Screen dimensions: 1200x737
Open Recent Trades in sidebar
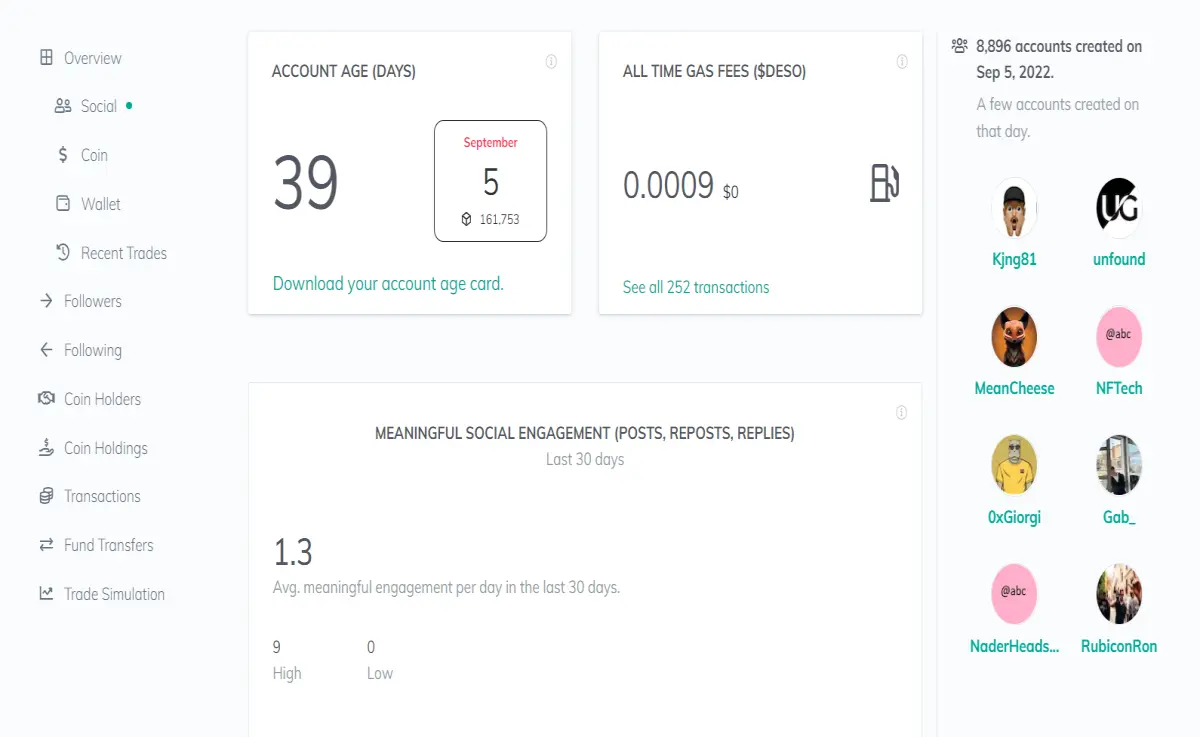pos(124,253)
